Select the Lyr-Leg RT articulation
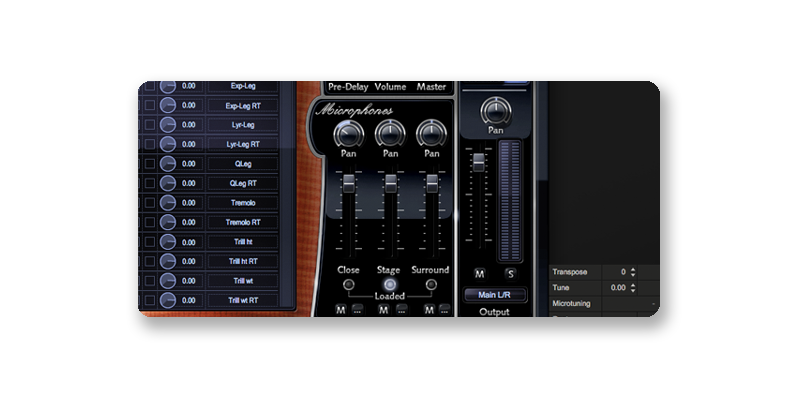This screenshot has width=800, height=400. [x=243, y=144]
